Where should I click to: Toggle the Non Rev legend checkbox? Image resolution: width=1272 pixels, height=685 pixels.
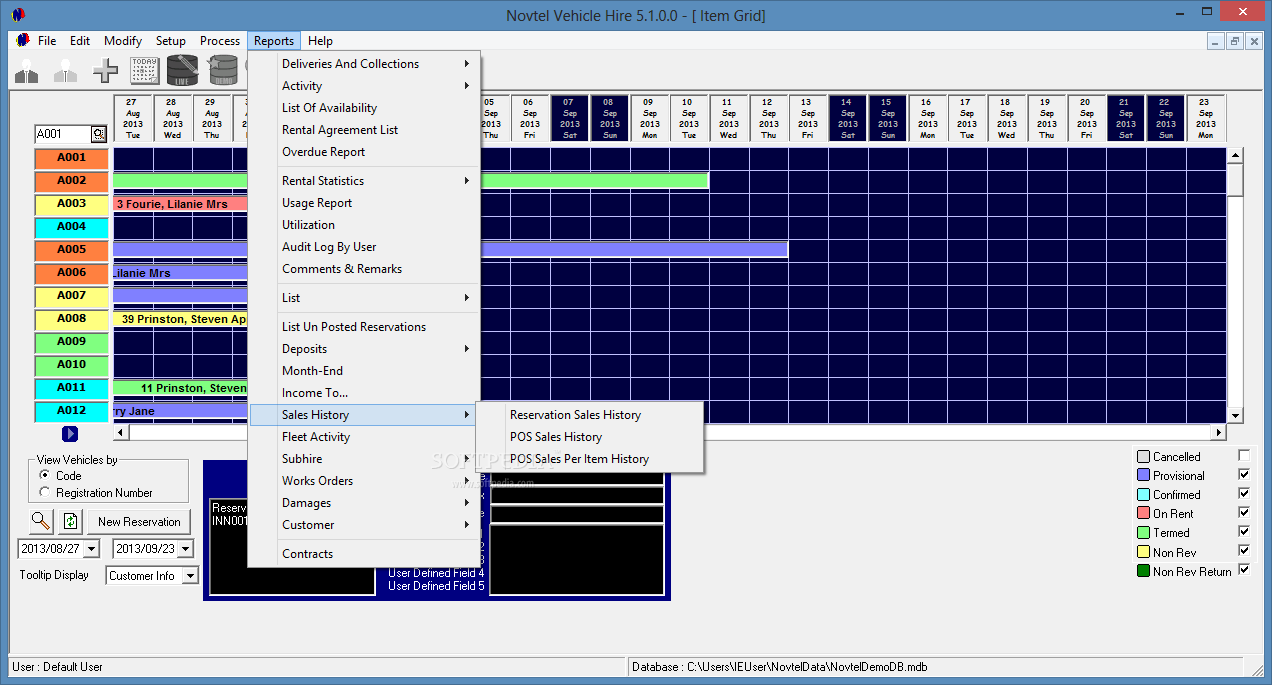1244,551
